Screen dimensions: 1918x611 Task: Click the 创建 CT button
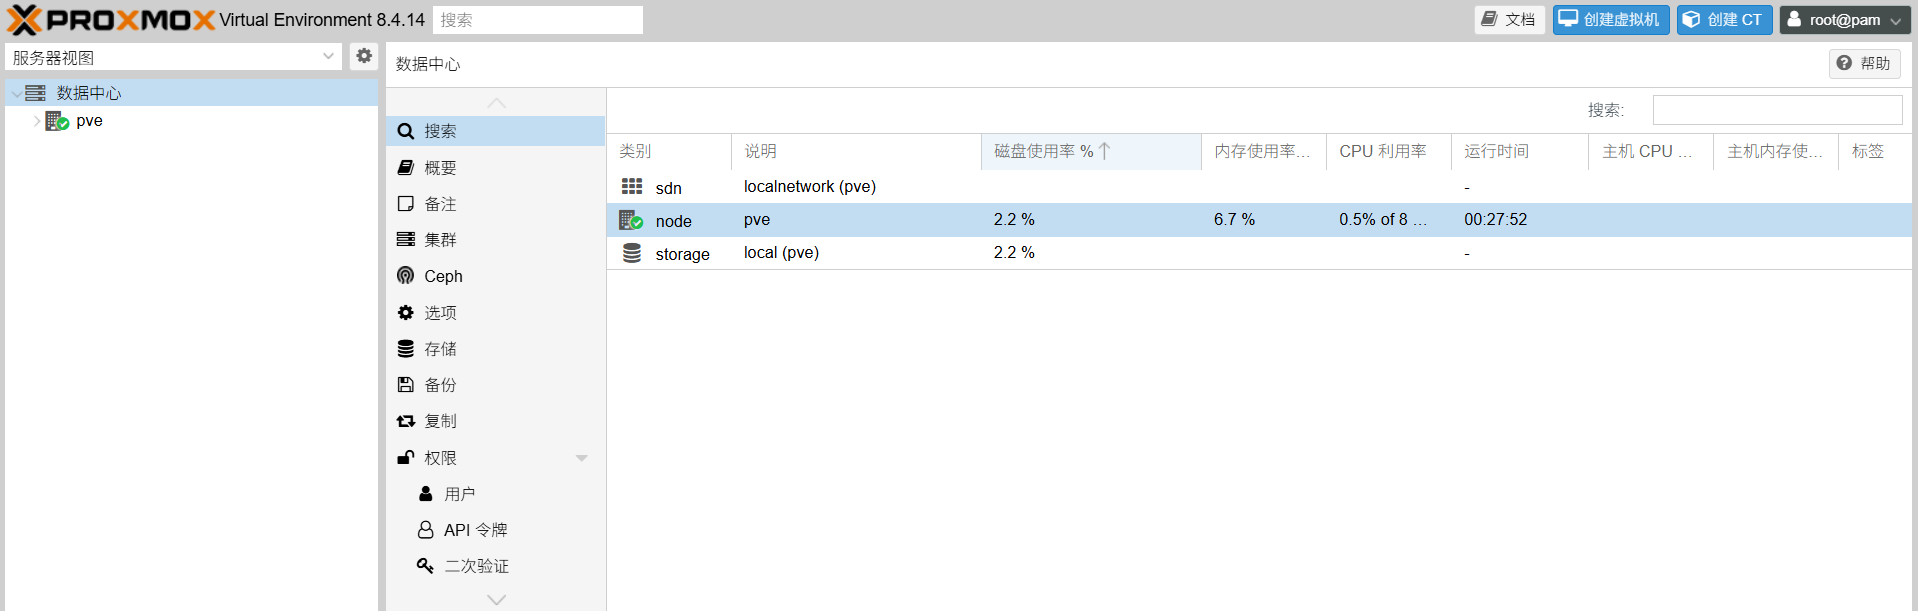(x=1724, y=20)
